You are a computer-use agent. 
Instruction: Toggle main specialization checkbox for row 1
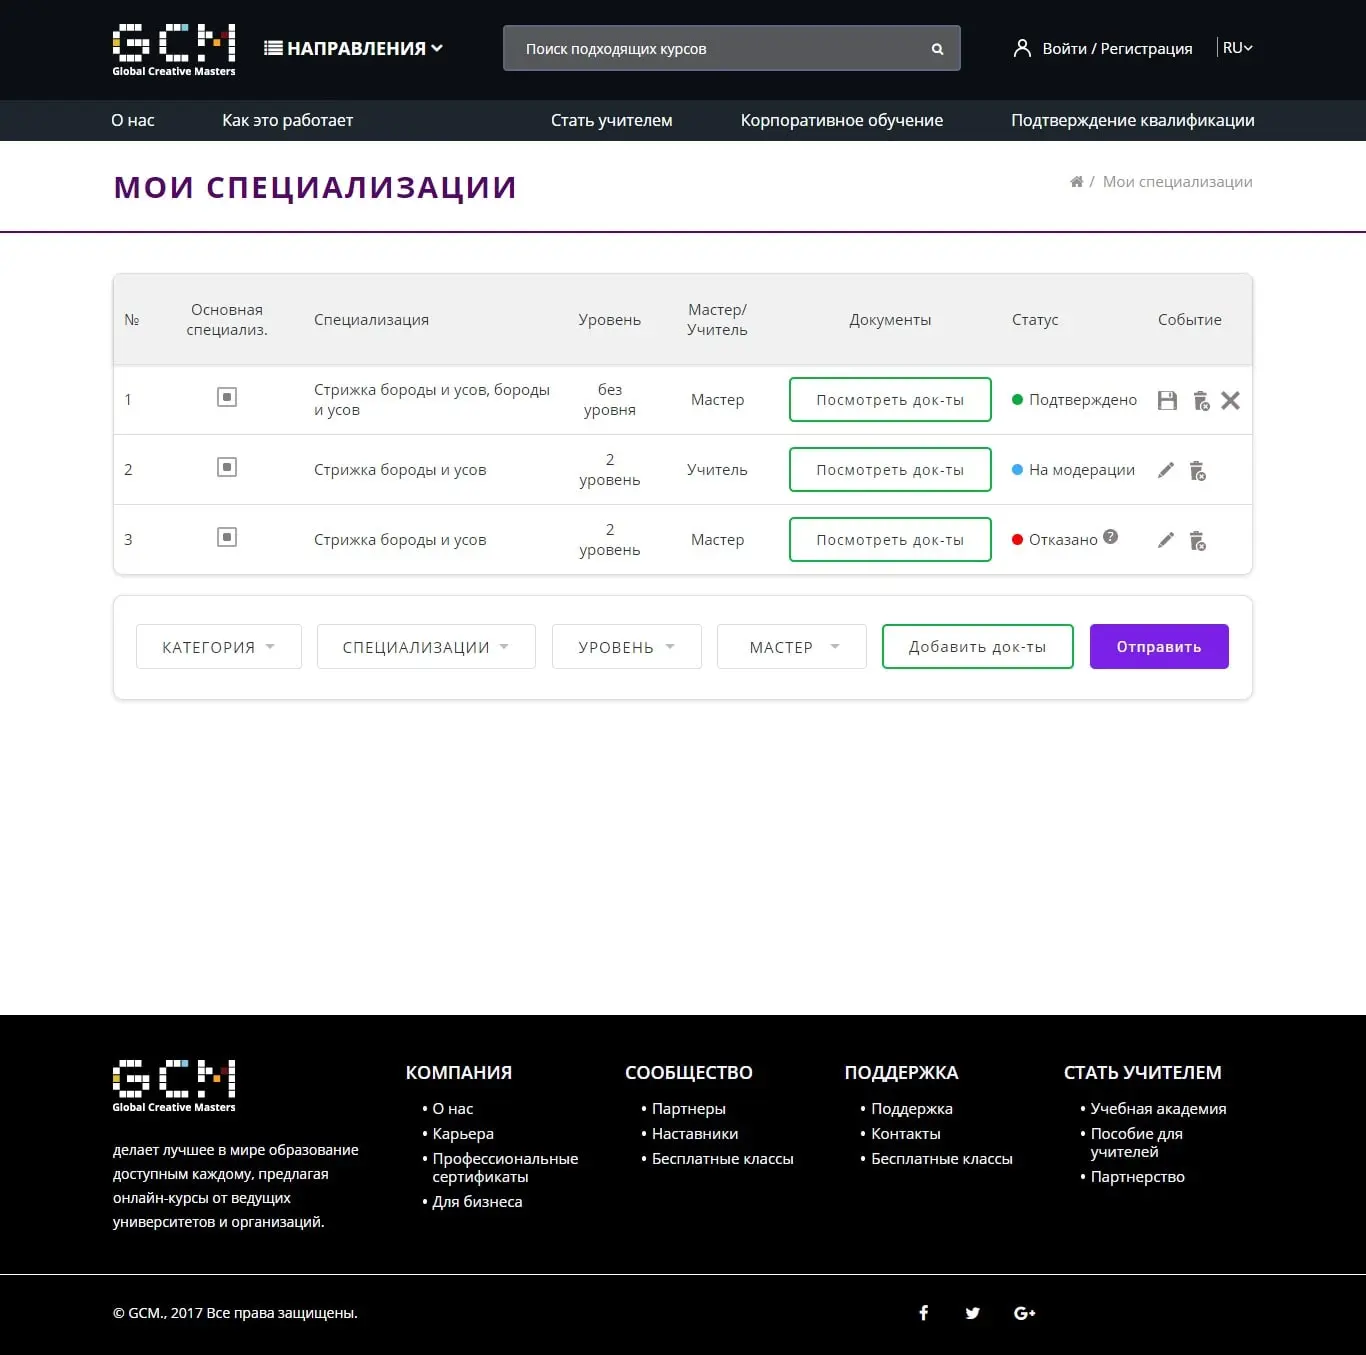[227, 396]
